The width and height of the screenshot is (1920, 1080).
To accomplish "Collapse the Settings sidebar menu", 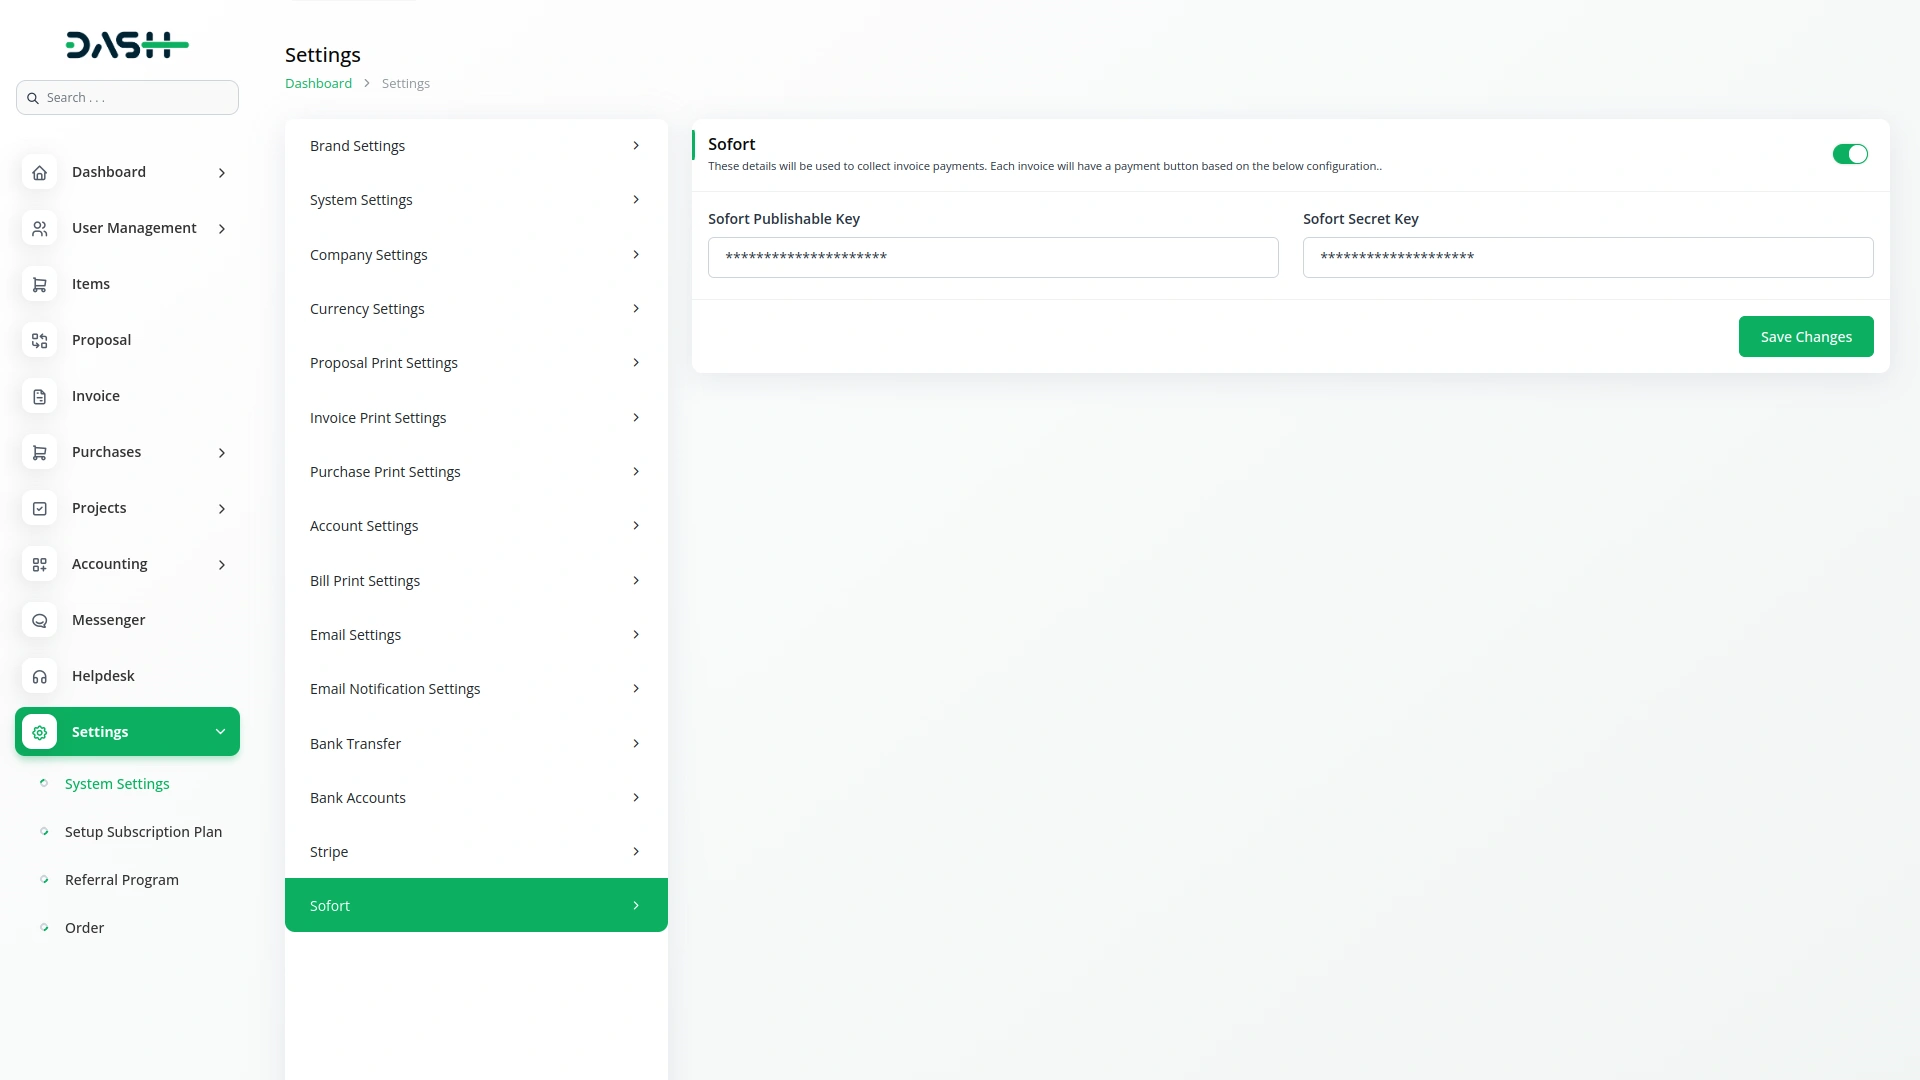I will pyautogui.click(x=220, y=732).
